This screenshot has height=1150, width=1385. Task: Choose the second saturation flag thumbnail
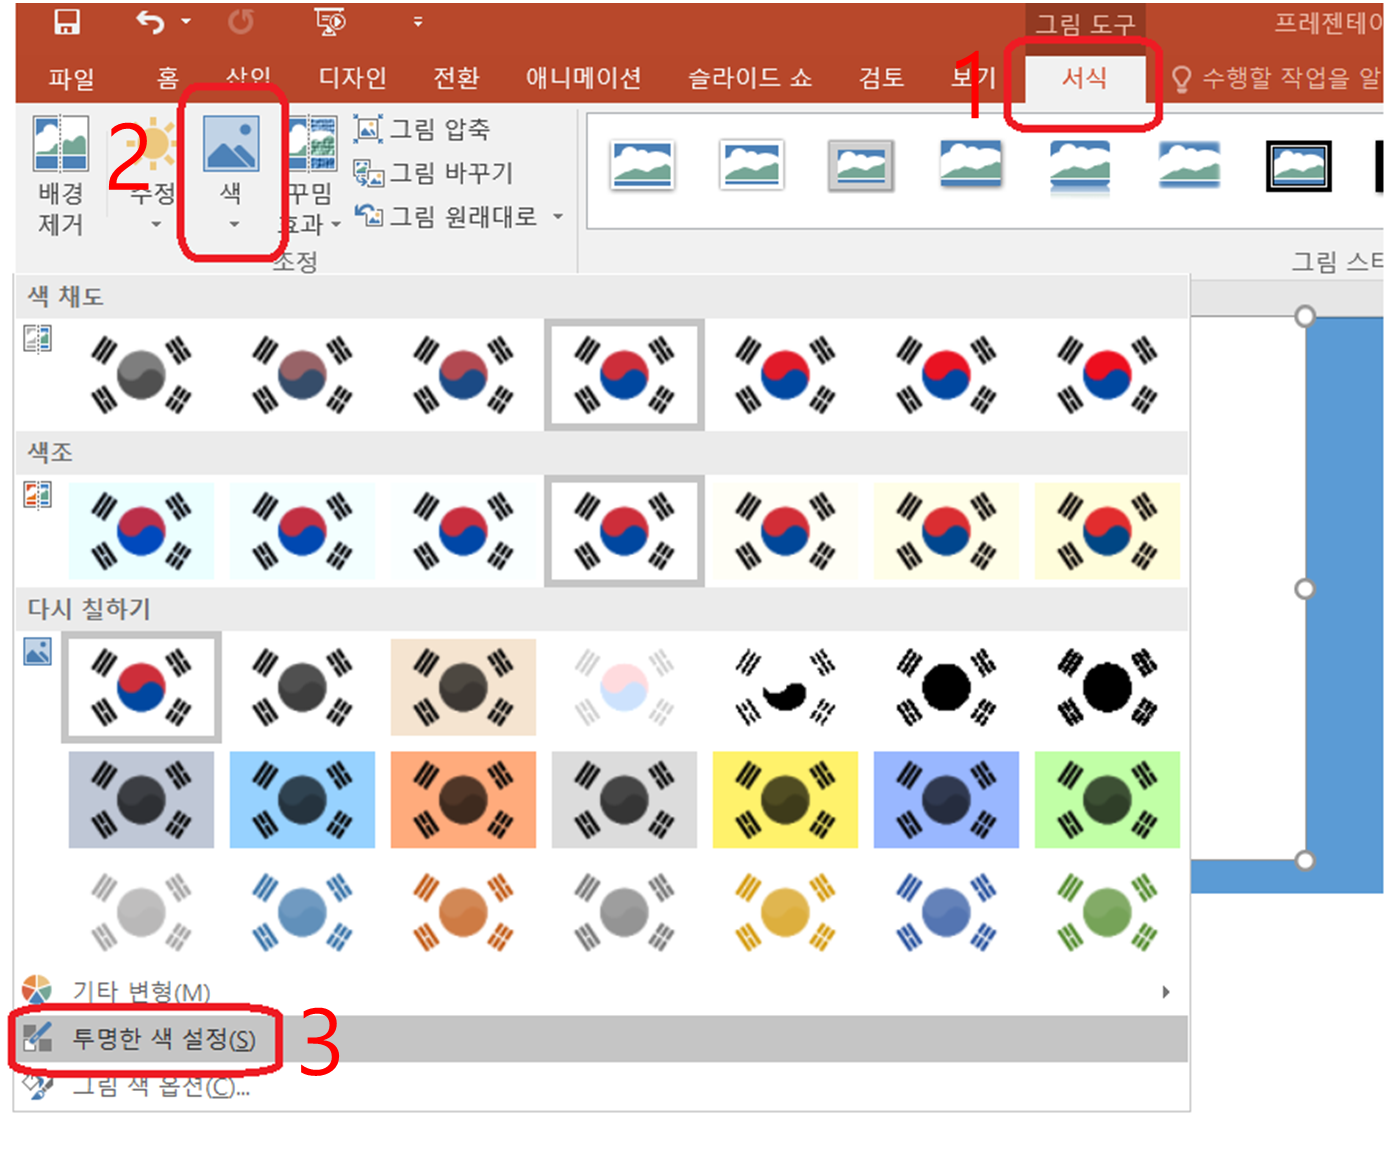(x=302, y=375)
